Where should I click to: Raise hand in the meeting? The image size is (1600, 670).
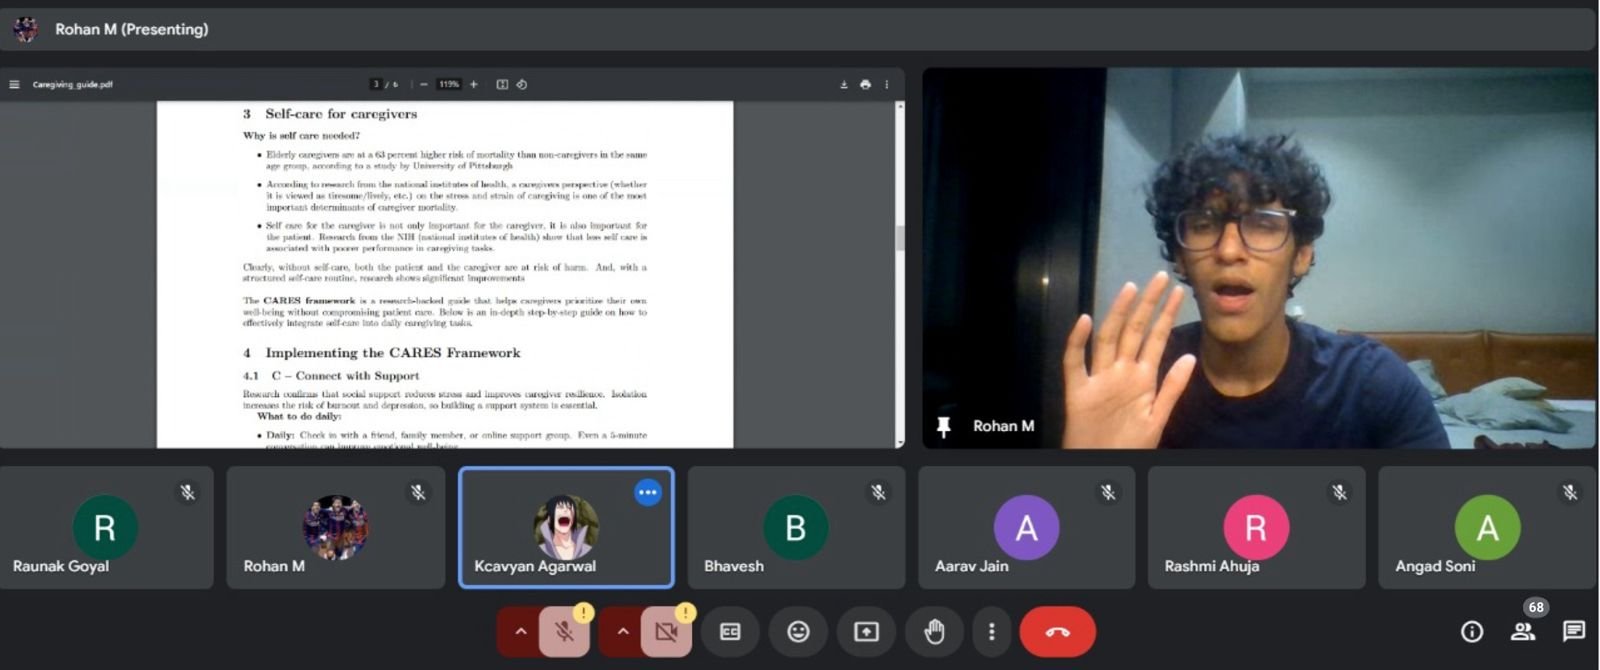(x=934, y=632)
